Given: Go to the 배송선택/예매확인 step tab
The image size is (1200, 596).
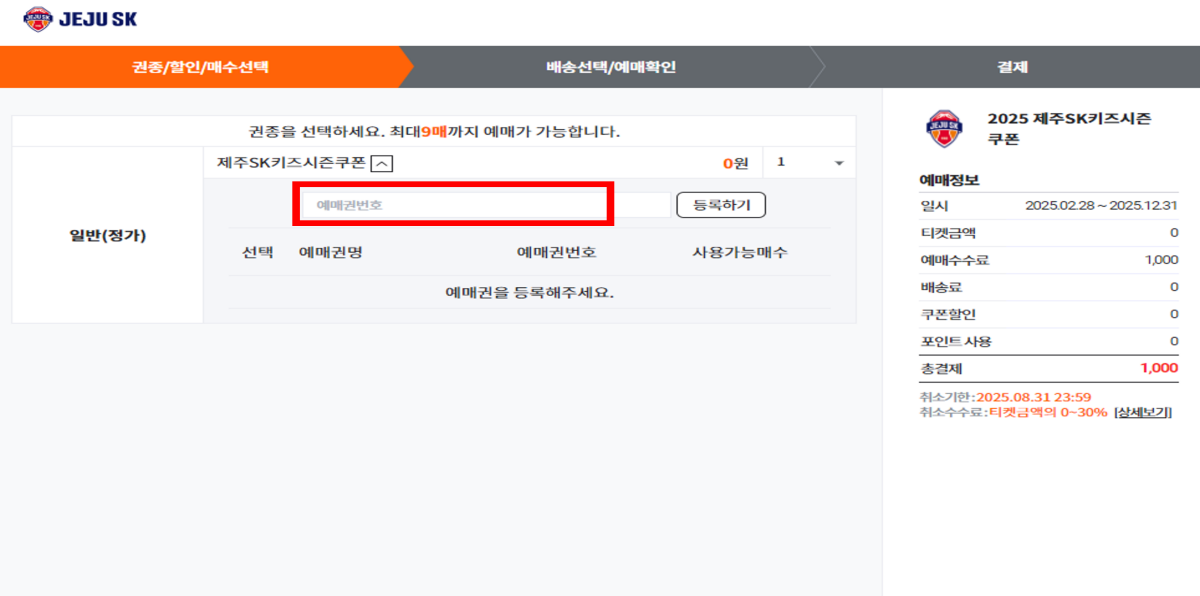Looking at the screenshot, I should 611,68.
